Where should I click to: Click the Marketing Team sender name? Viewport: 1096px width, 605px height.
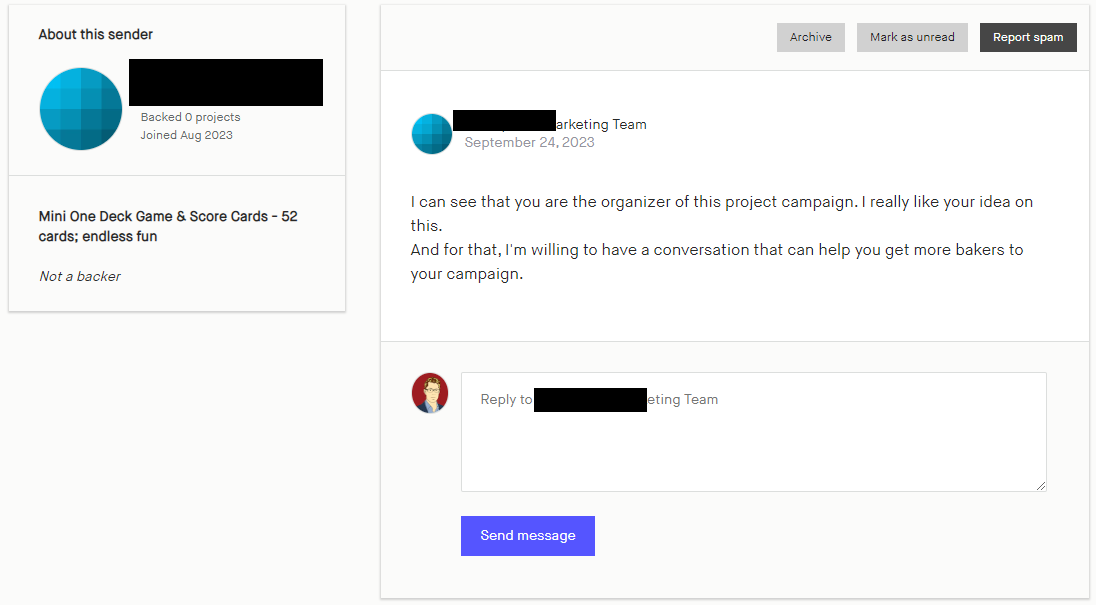pyautogui.click(x=551, y=123)
